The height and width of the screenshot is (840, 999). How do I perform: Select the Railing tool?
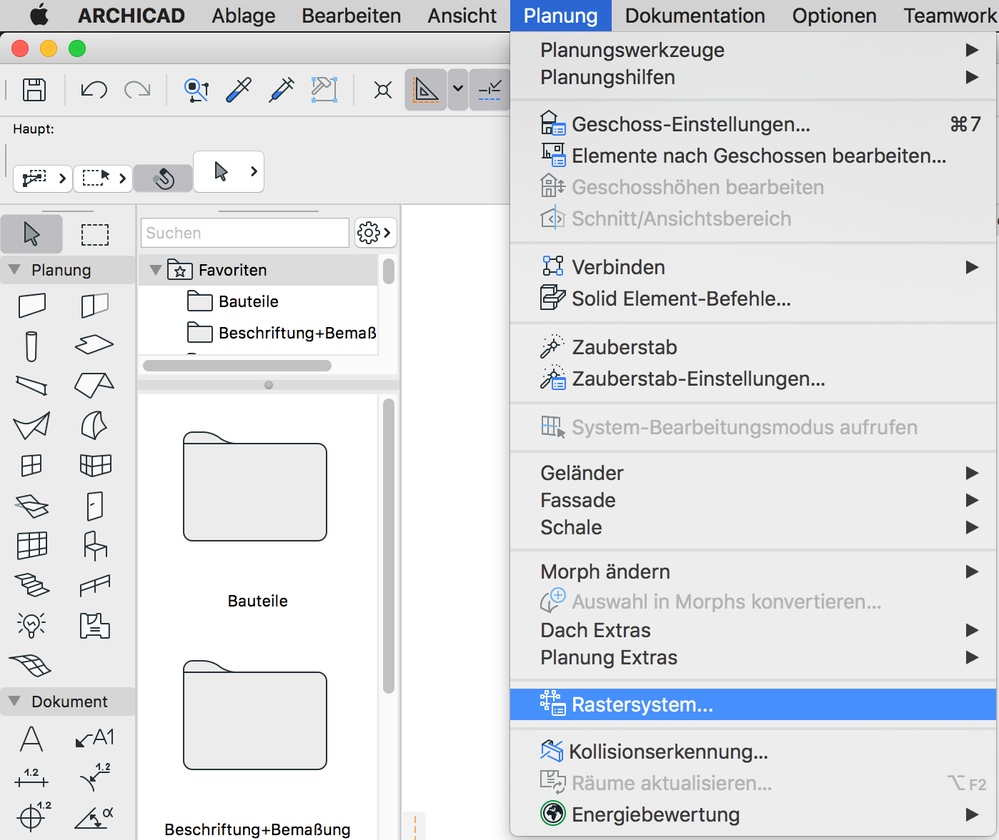95,586
